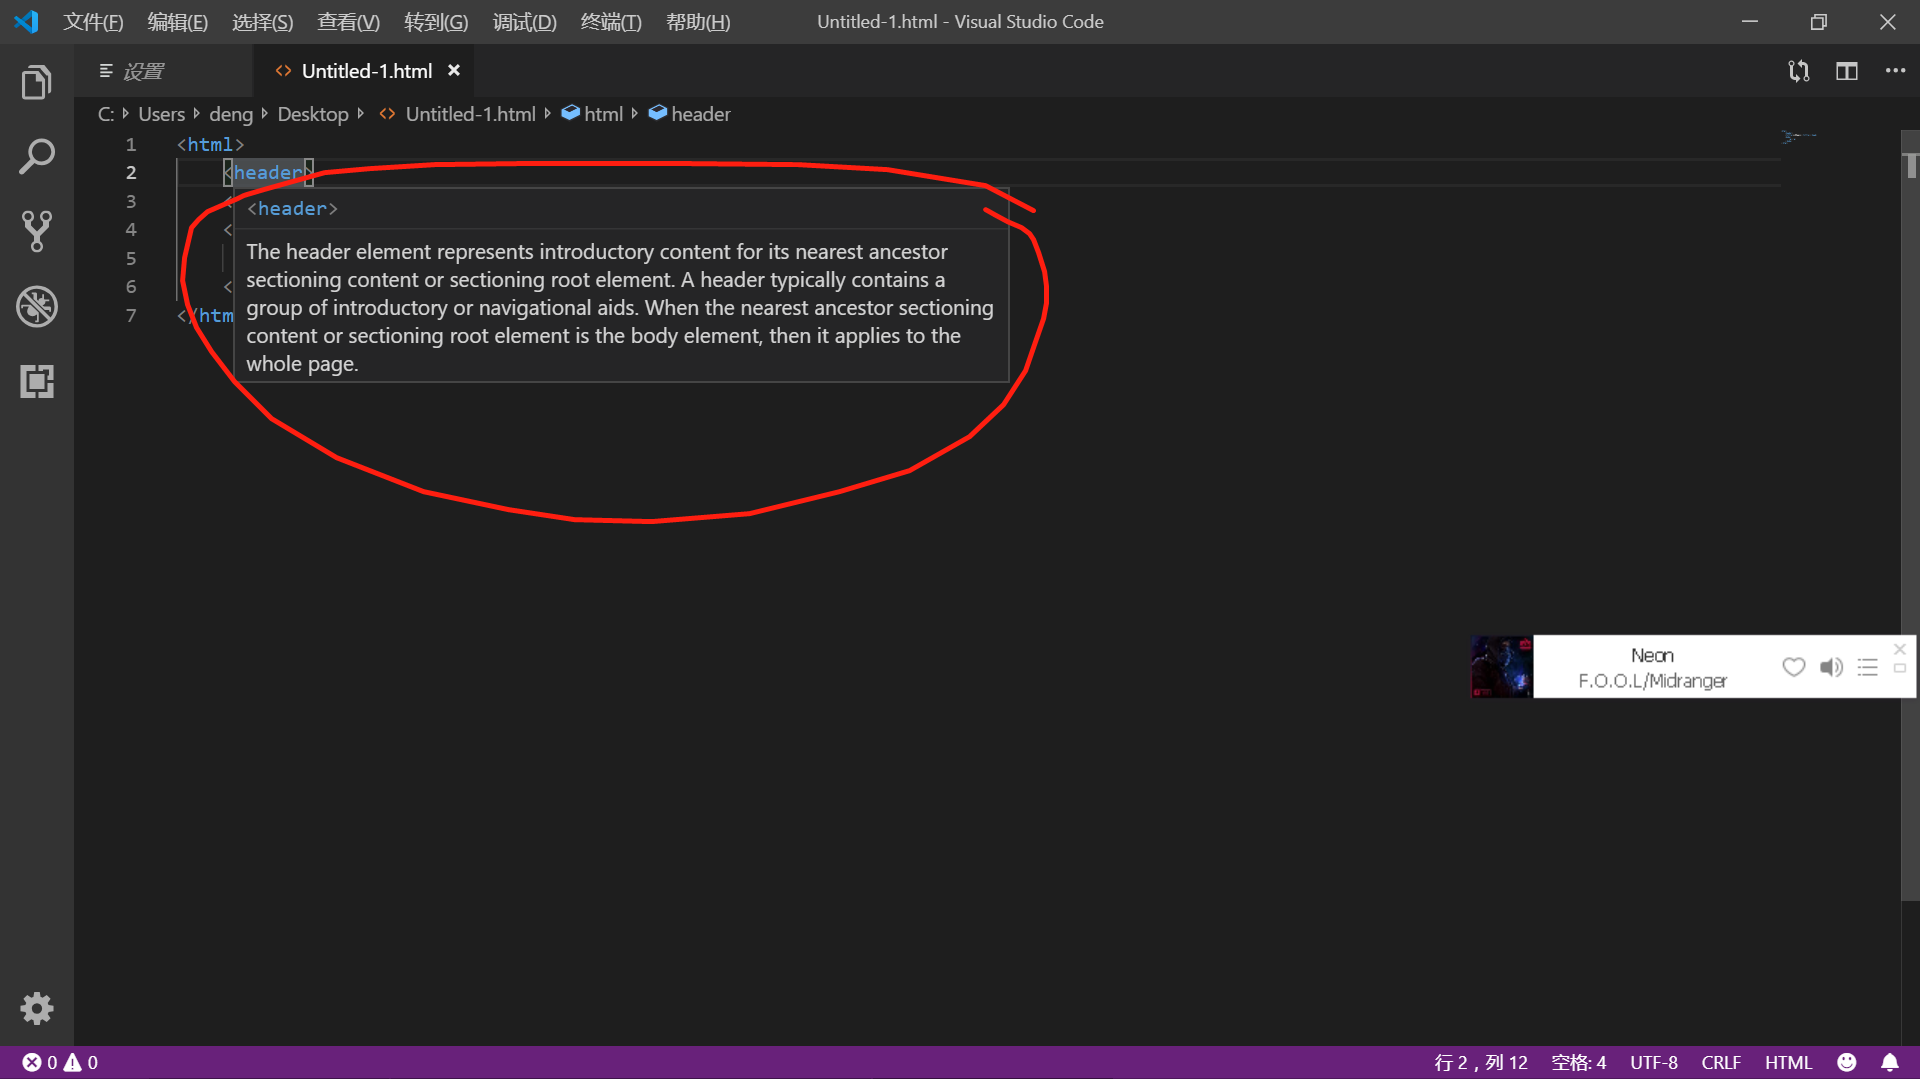Select the Untitled-1.html editor tab

point(364,71)
